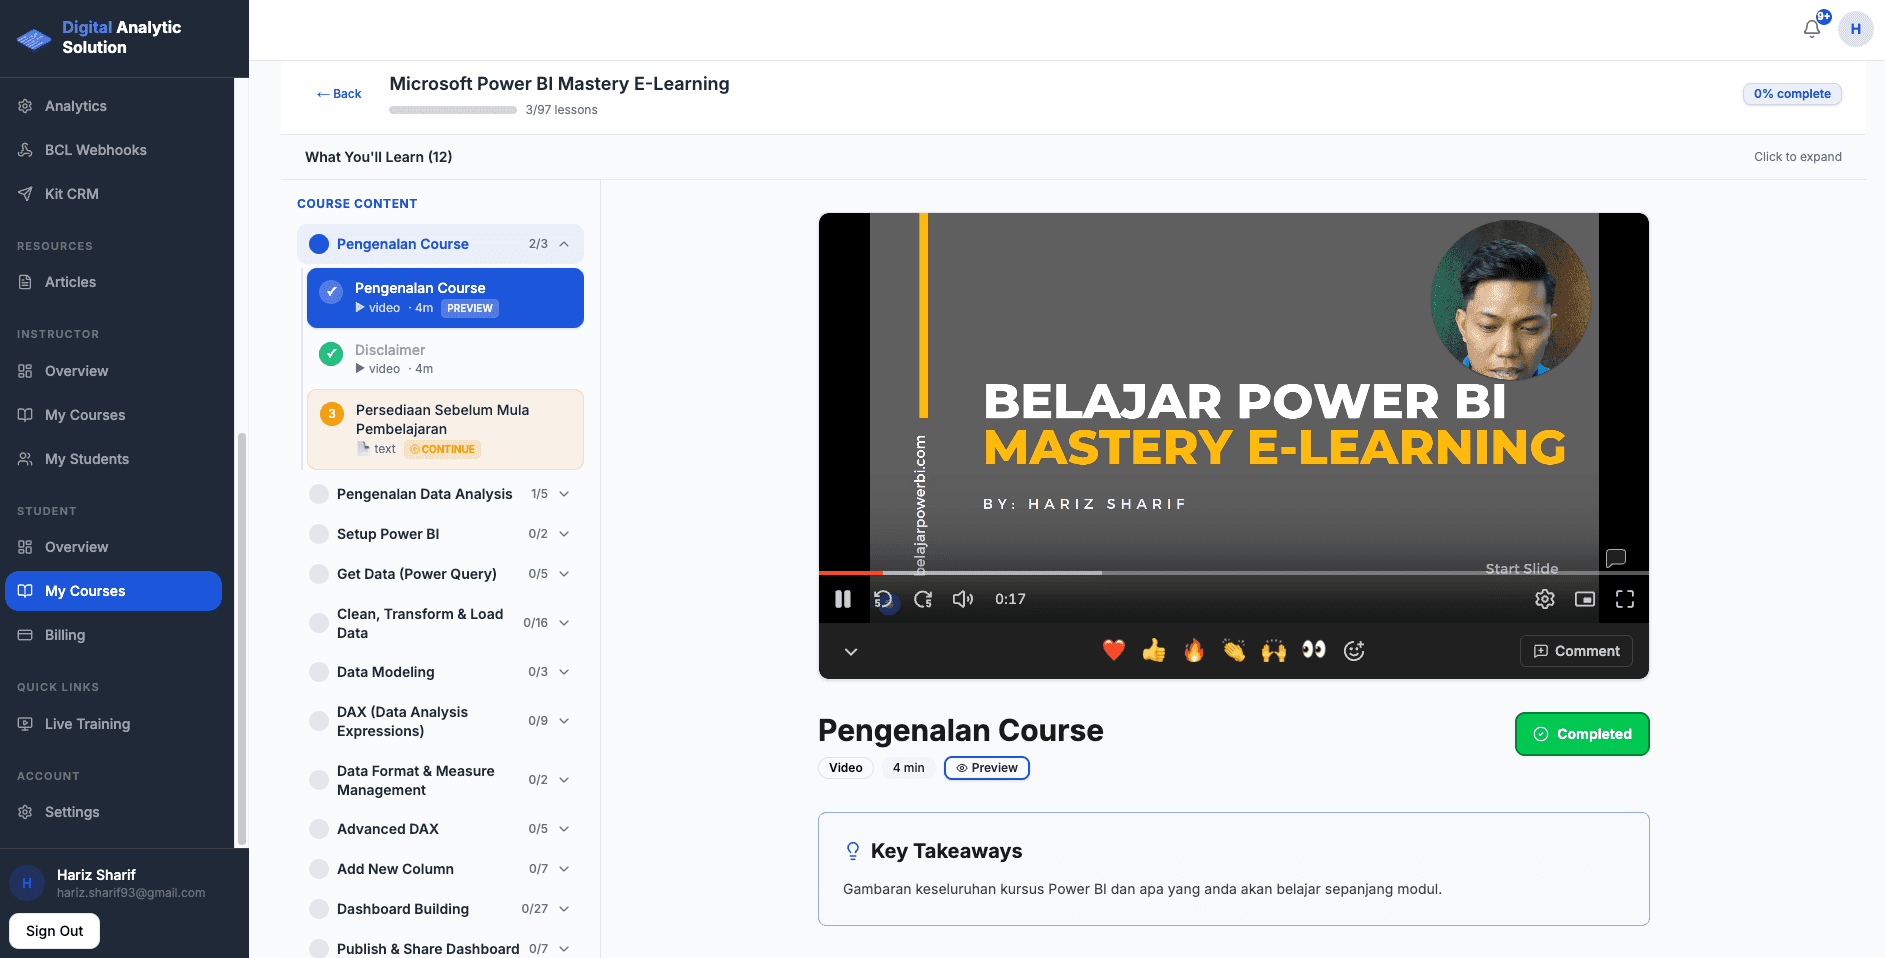This screenshot has width=1885, height=958.
Task: Open video settings gear
Action: click(x=1545, y=599)
